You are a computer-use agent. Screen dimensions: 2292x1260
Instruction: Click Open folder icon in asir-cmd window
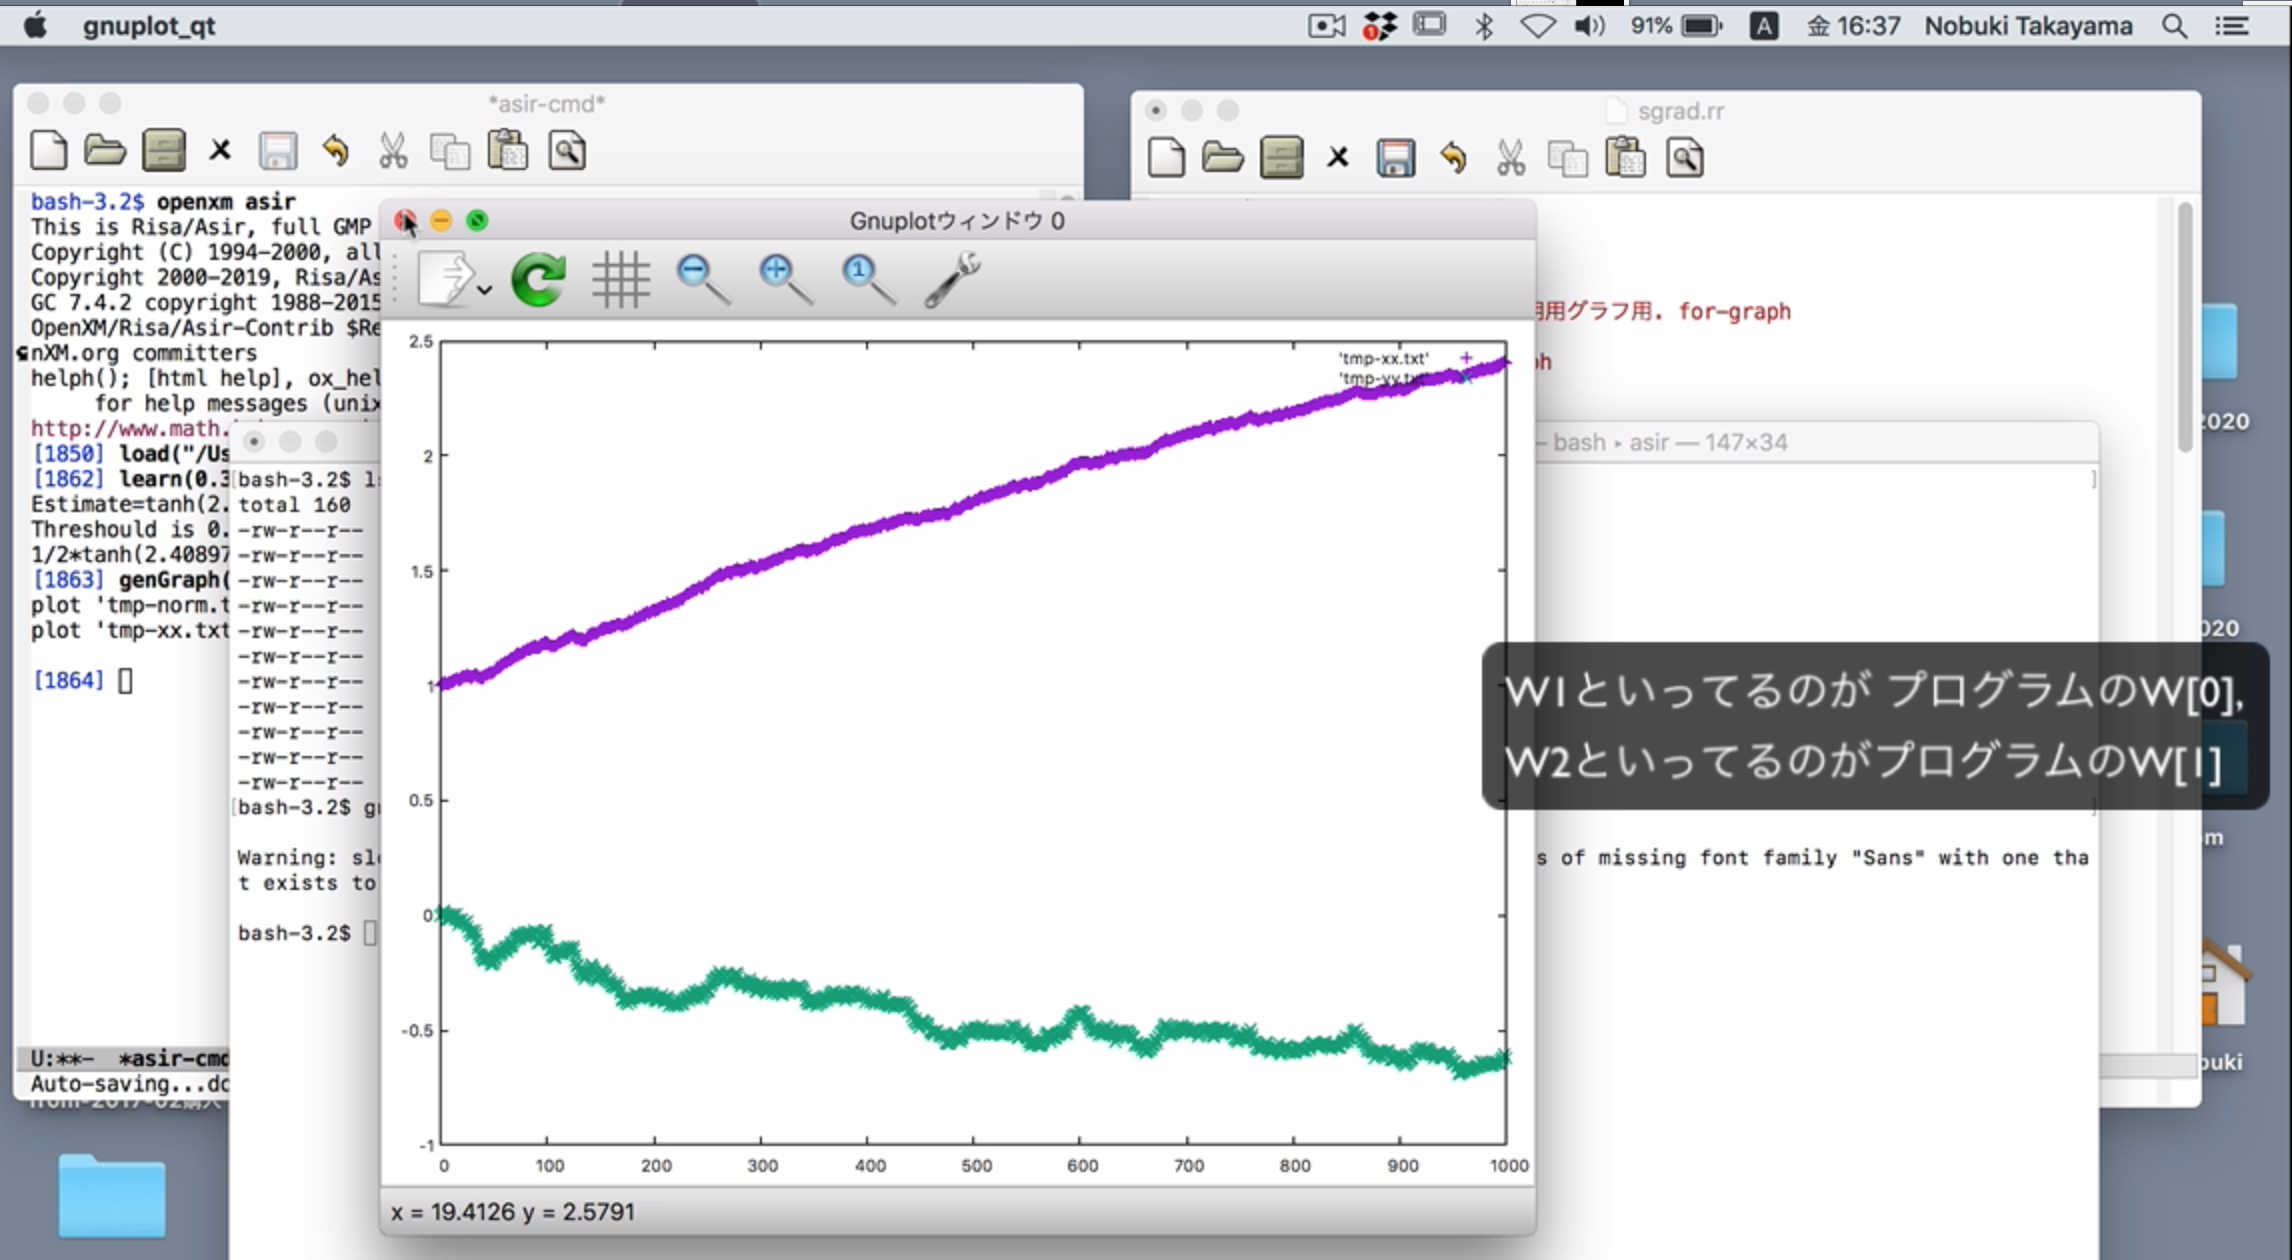pos(105,151)
